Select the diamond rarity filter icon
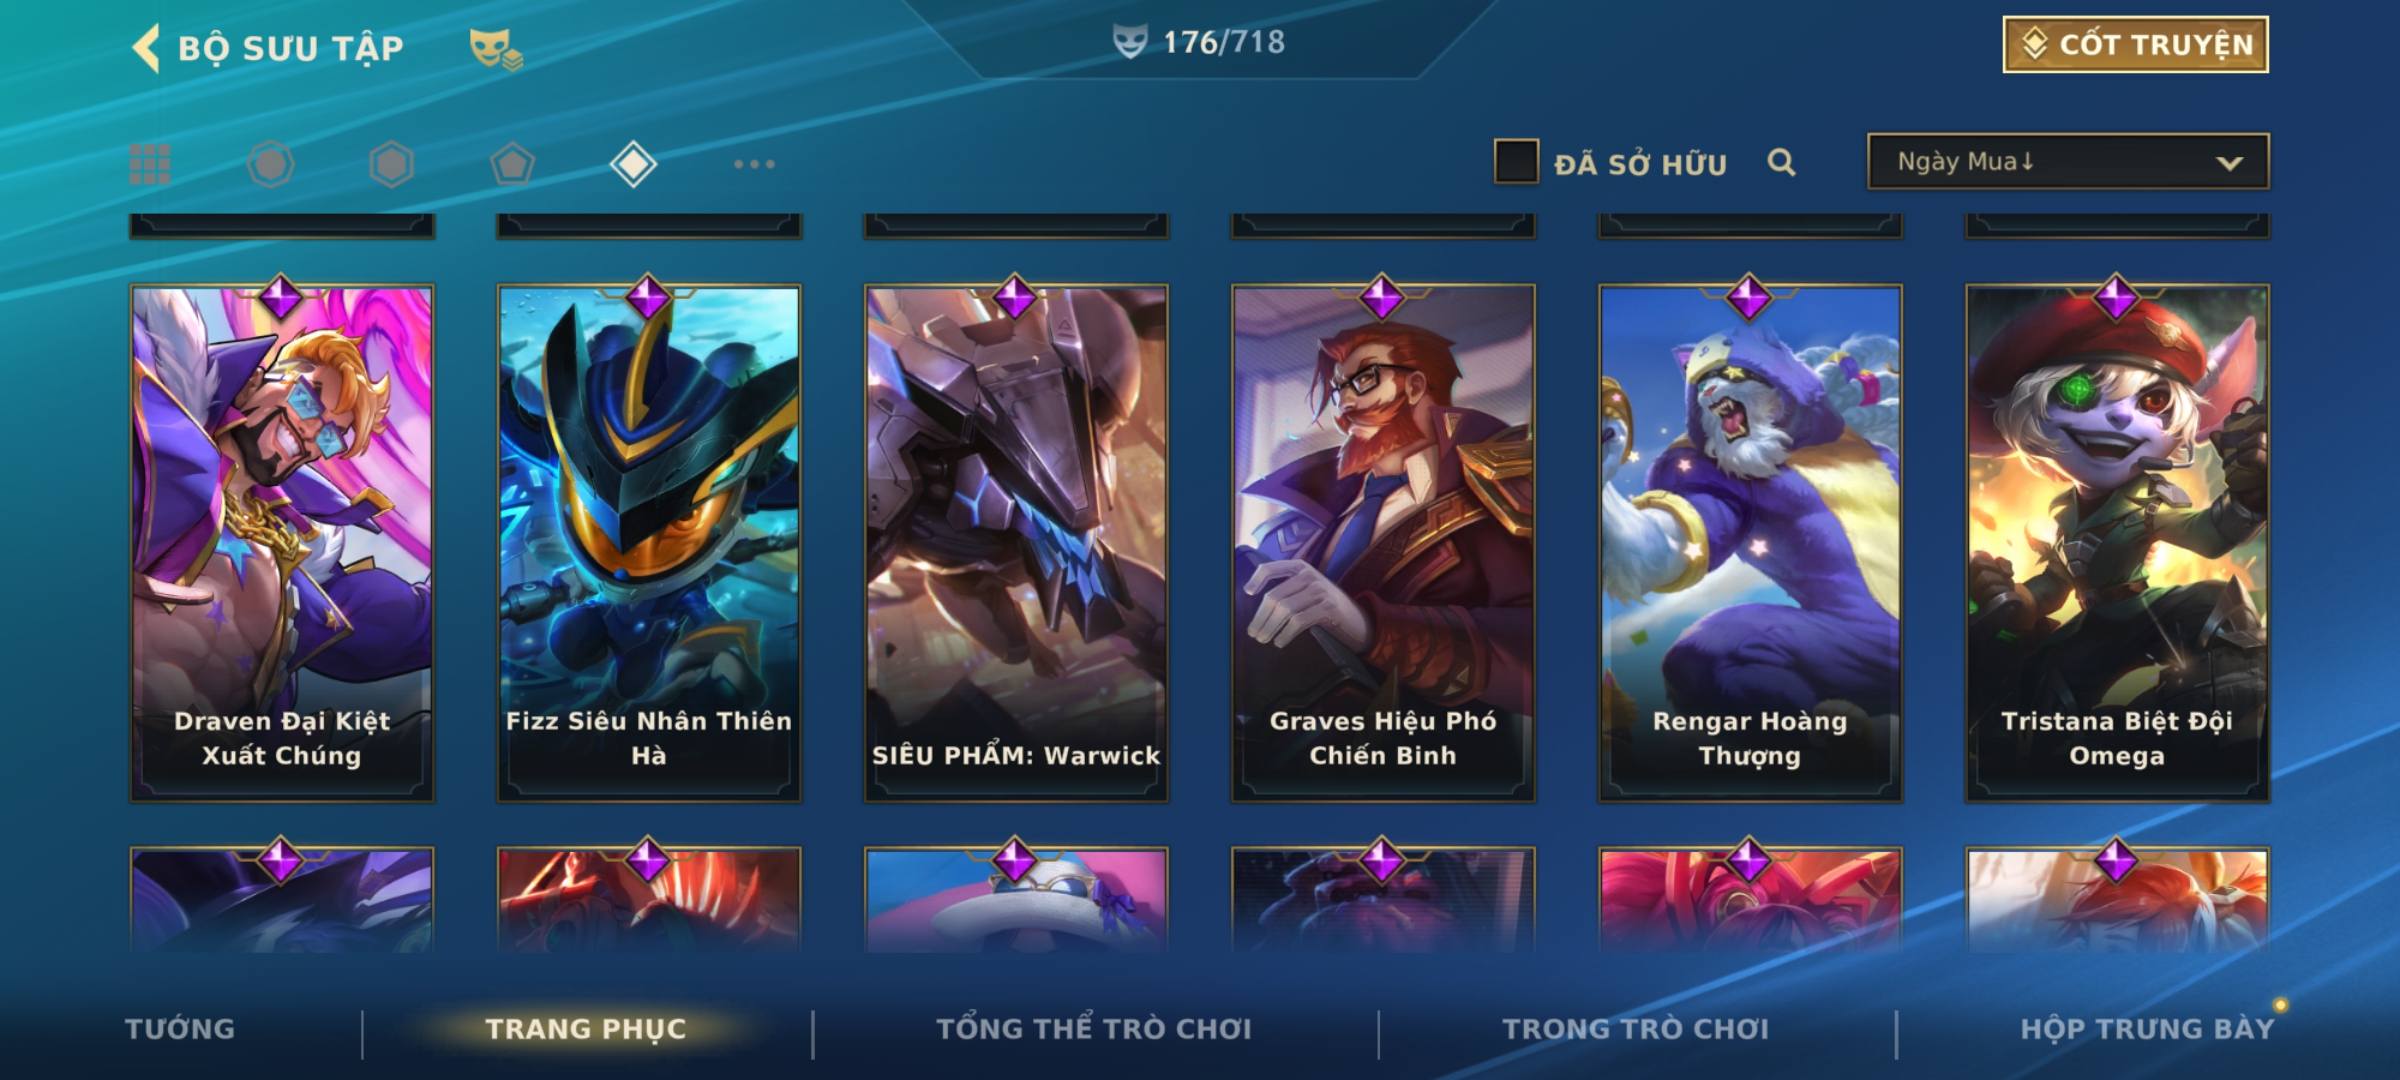 click(633, 164)
